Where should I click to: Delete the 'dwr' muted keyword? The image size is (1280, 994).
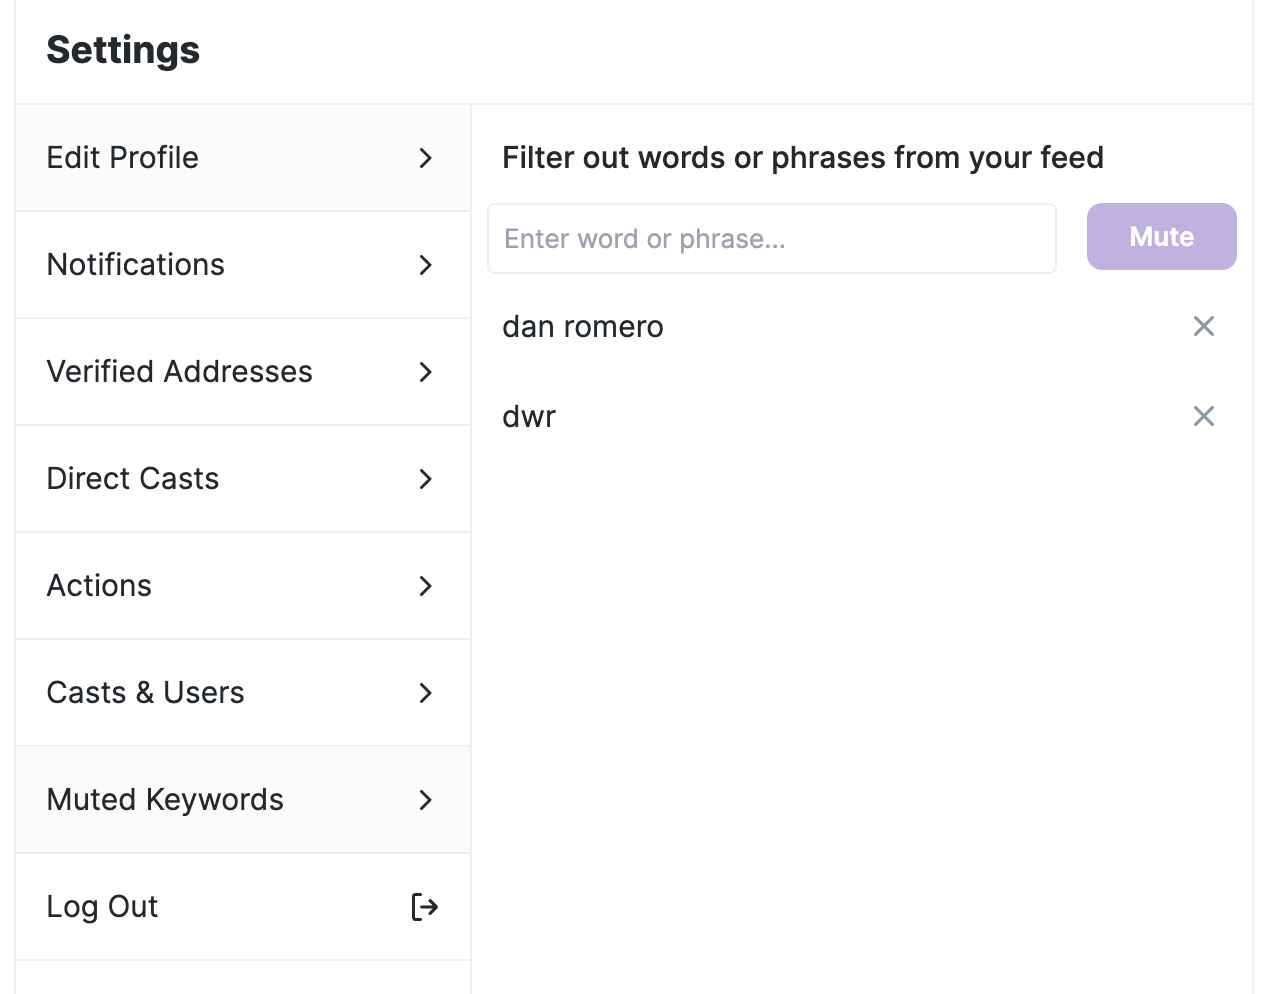[x=1203, y=416]
